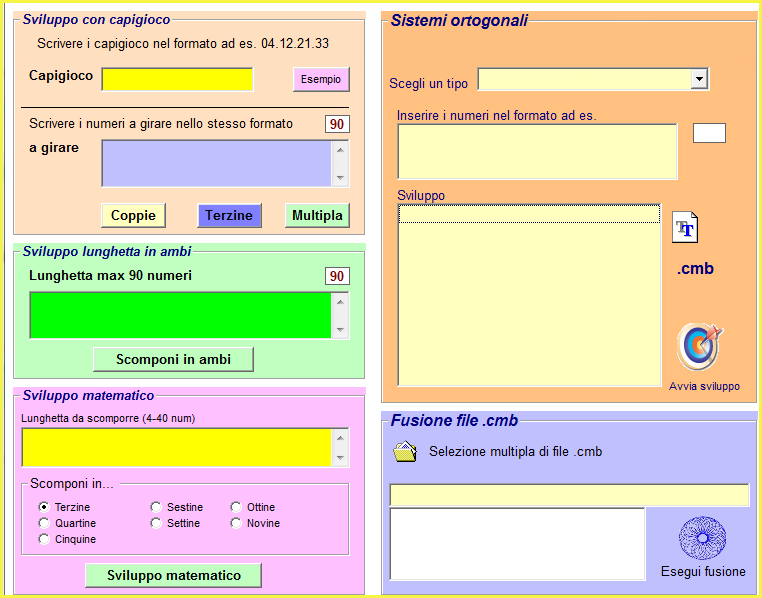
Task: Click the a girare scrollbar down arrow
Action: click(x=340, y=177)
